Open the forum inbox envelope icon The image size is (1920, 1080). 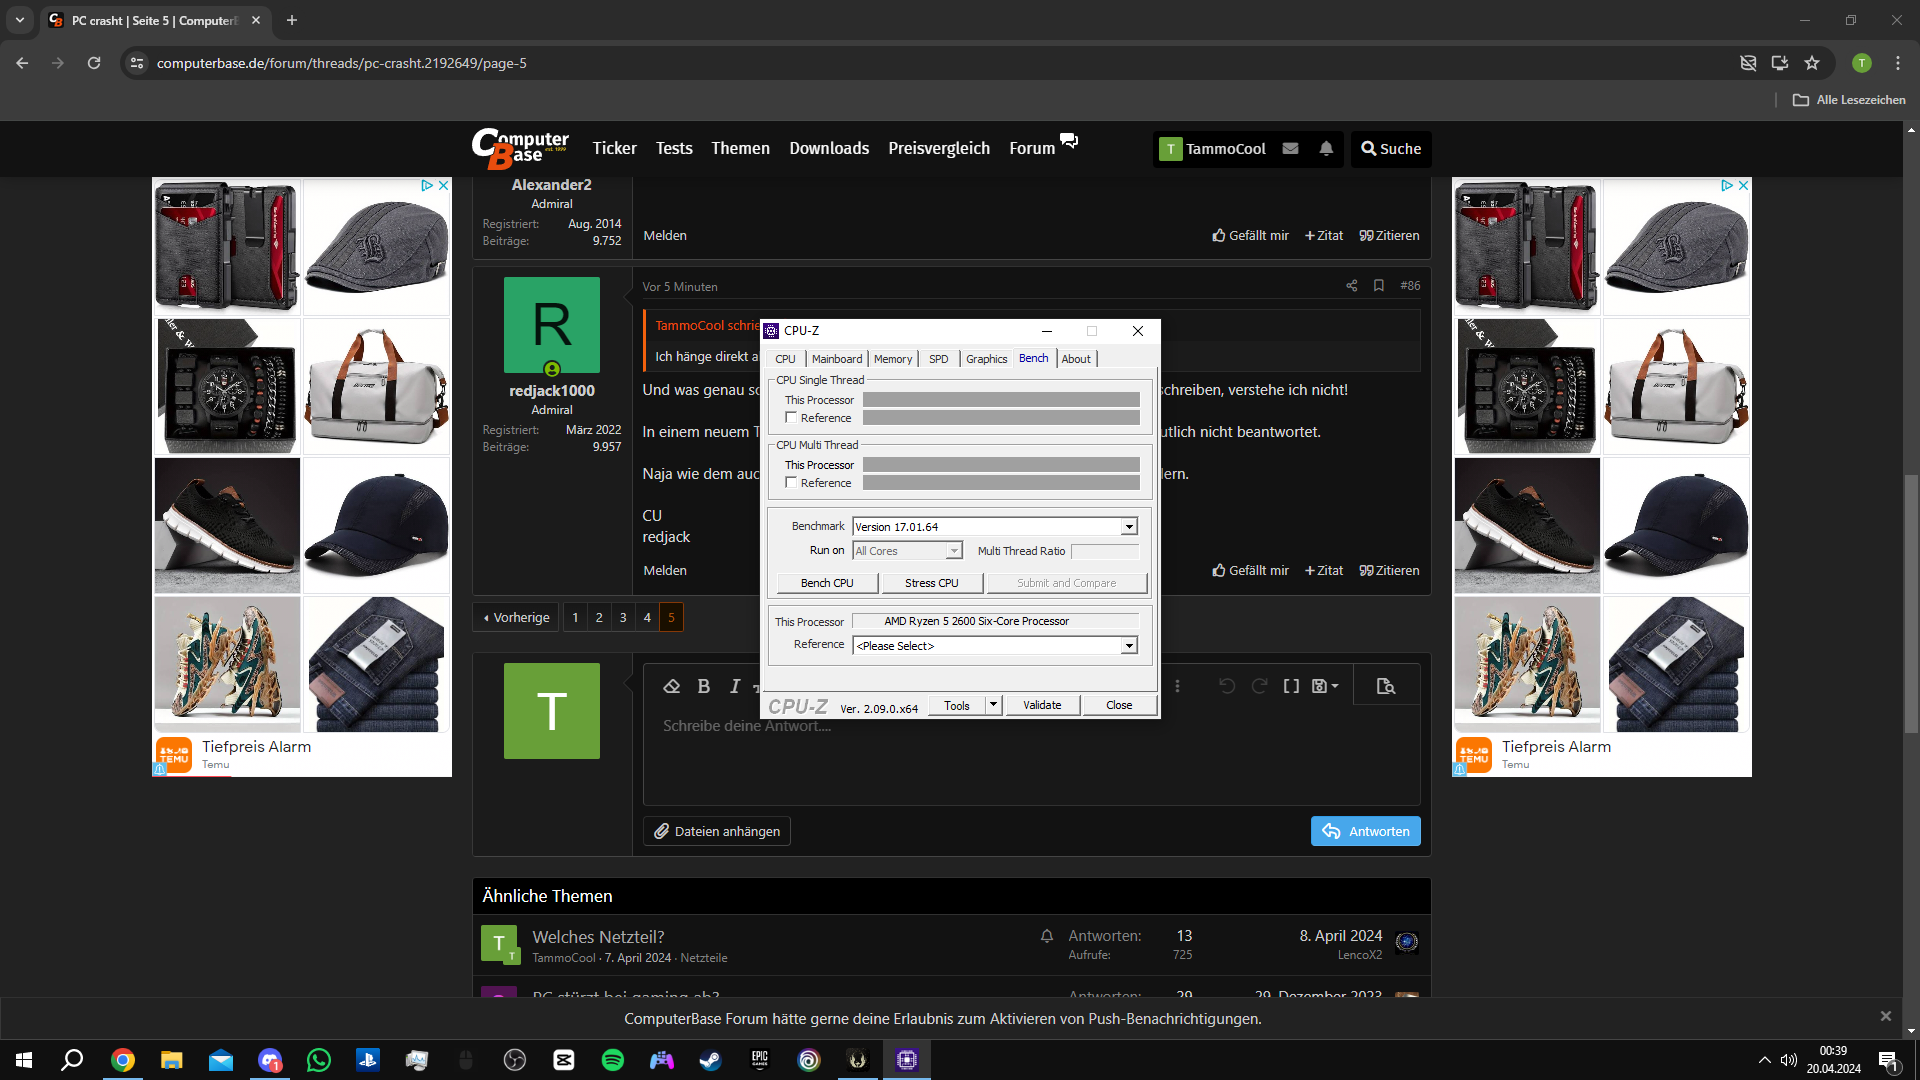[x=1291, y=149]
